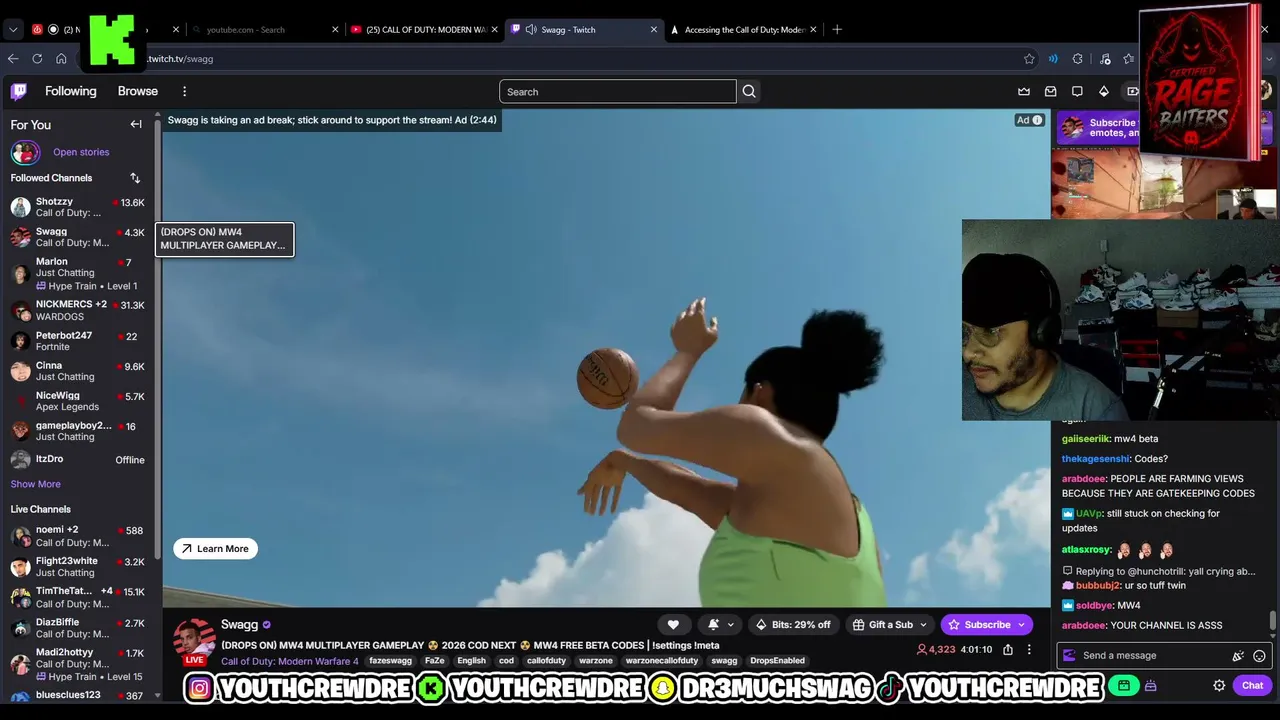This screenshot has width=1280, height=720.
Task: Open the Power-ups icon near chat gear
Action: point(1151,686)
